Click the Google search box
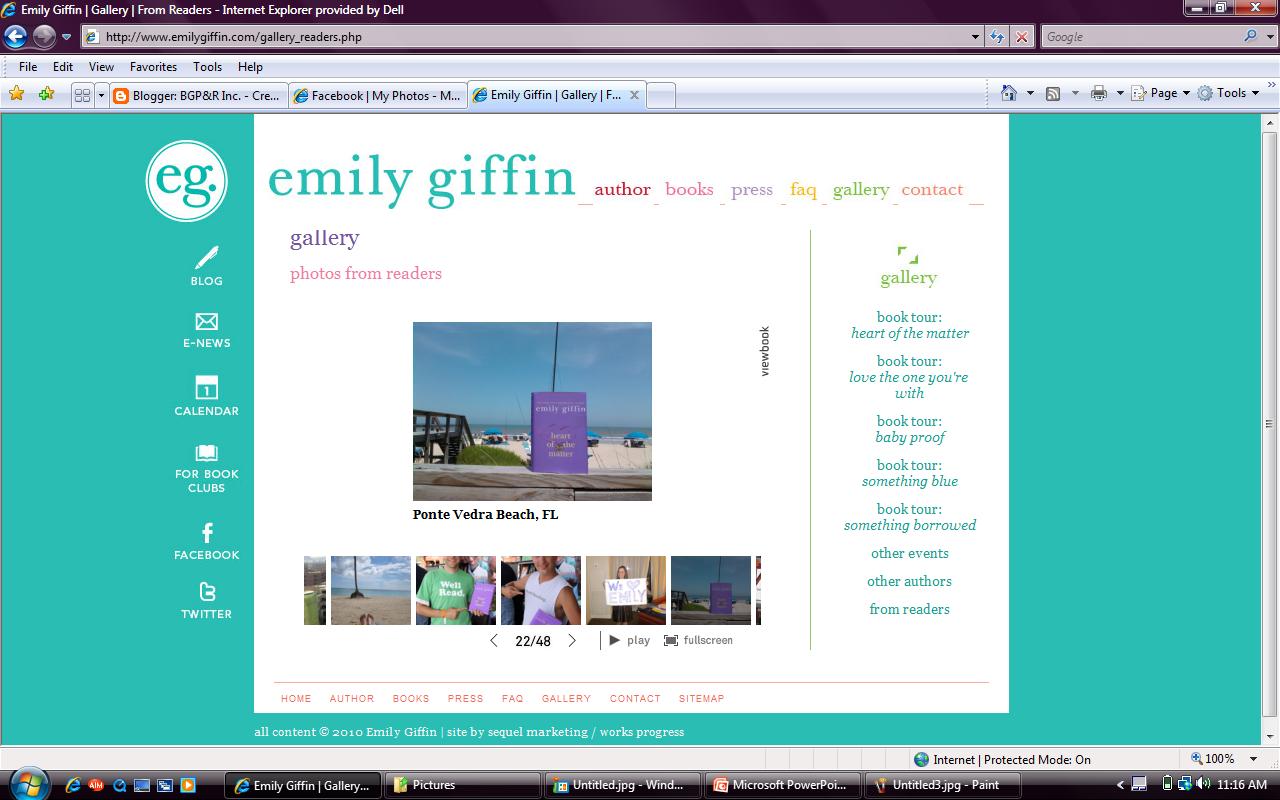The width and height of the screenshot is (1280, 800). point(1140,37)
